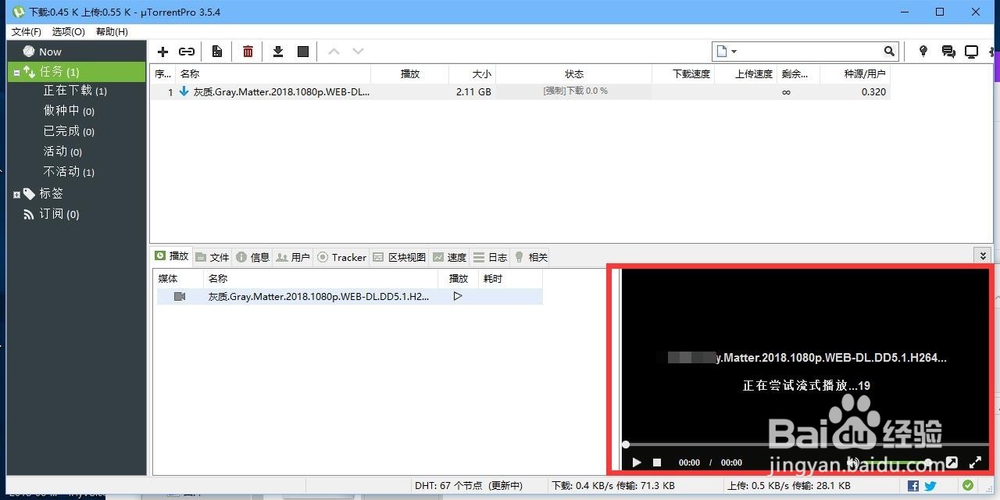Select 活动 (0) filter
1000x500 pixels.
click(62, 152)
